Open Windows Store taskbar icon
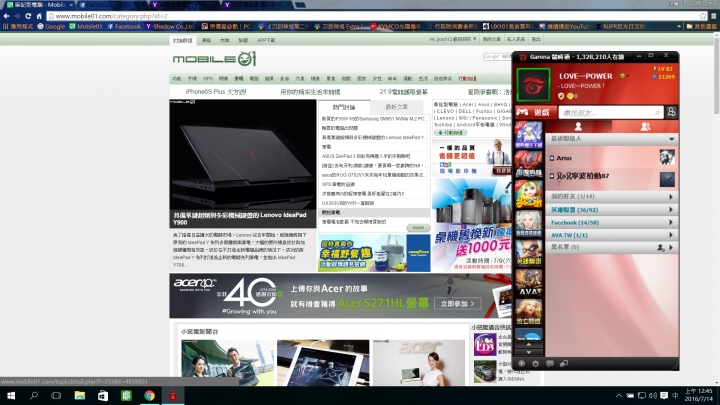Image resolution: width=720 pixels, height=405 pixels. (x=103, y=395)
